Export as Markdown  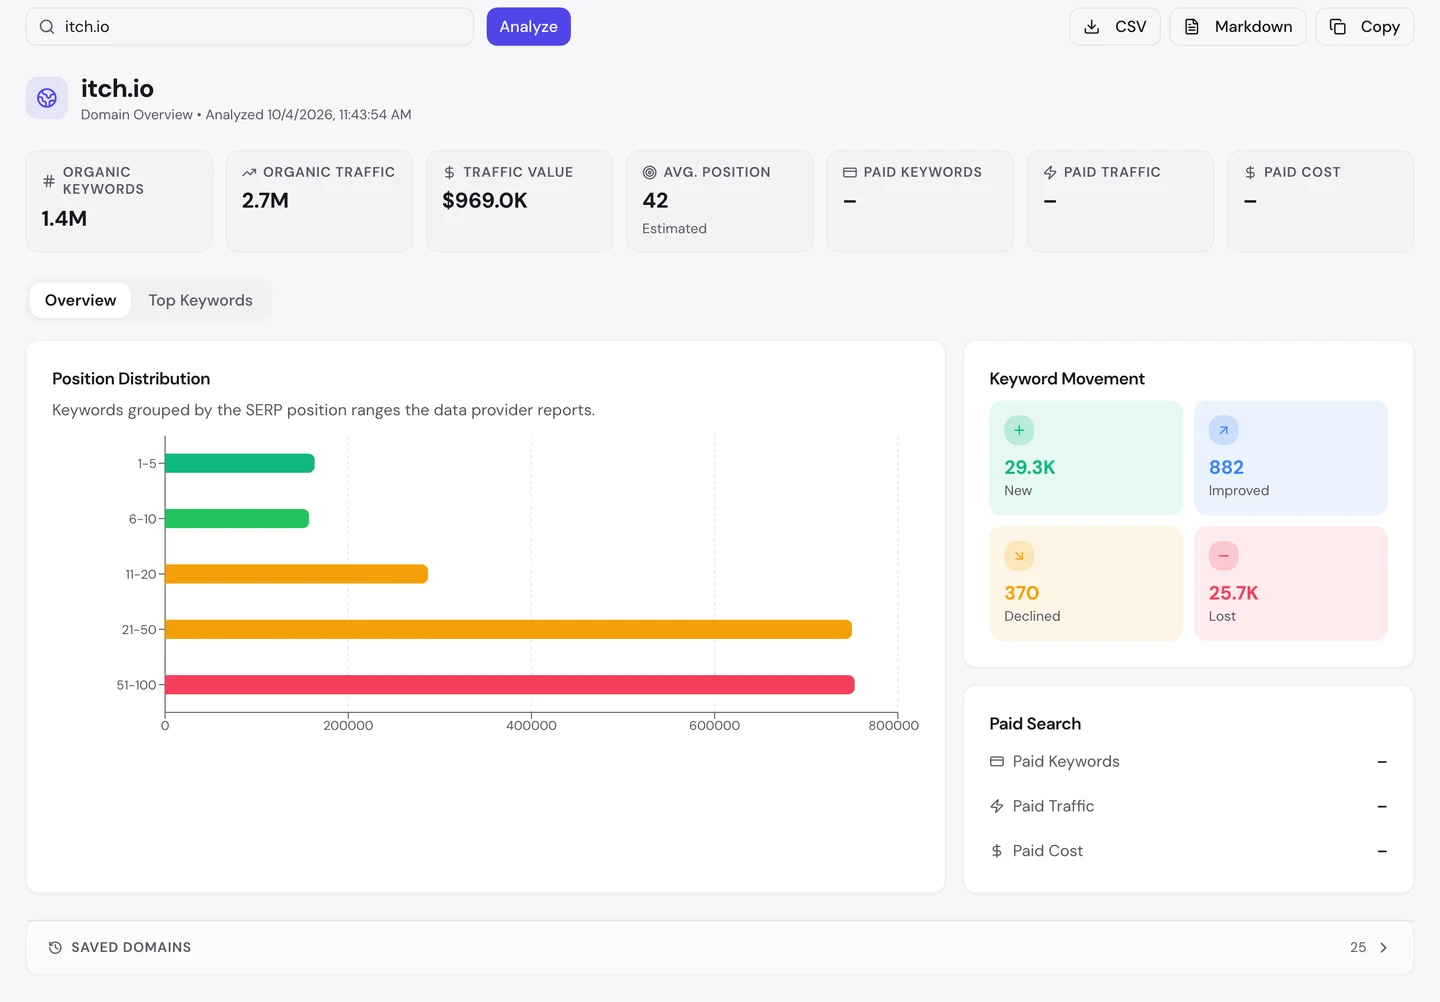point(1238,27)
